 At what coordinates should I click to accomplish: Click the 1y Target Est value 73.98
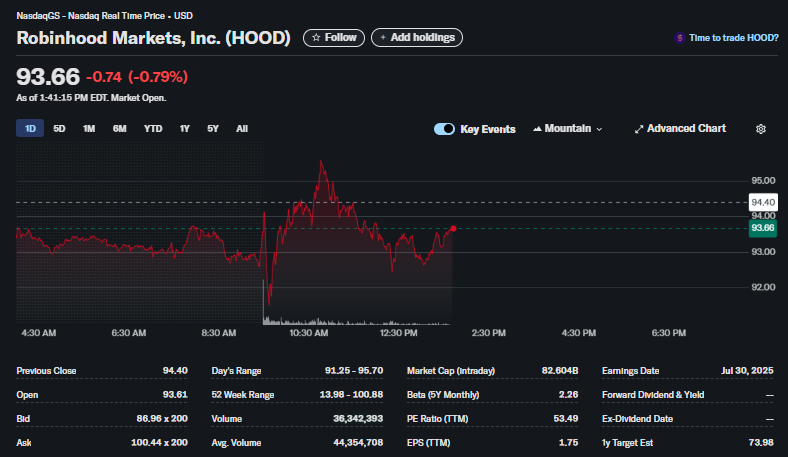[761, 443]
